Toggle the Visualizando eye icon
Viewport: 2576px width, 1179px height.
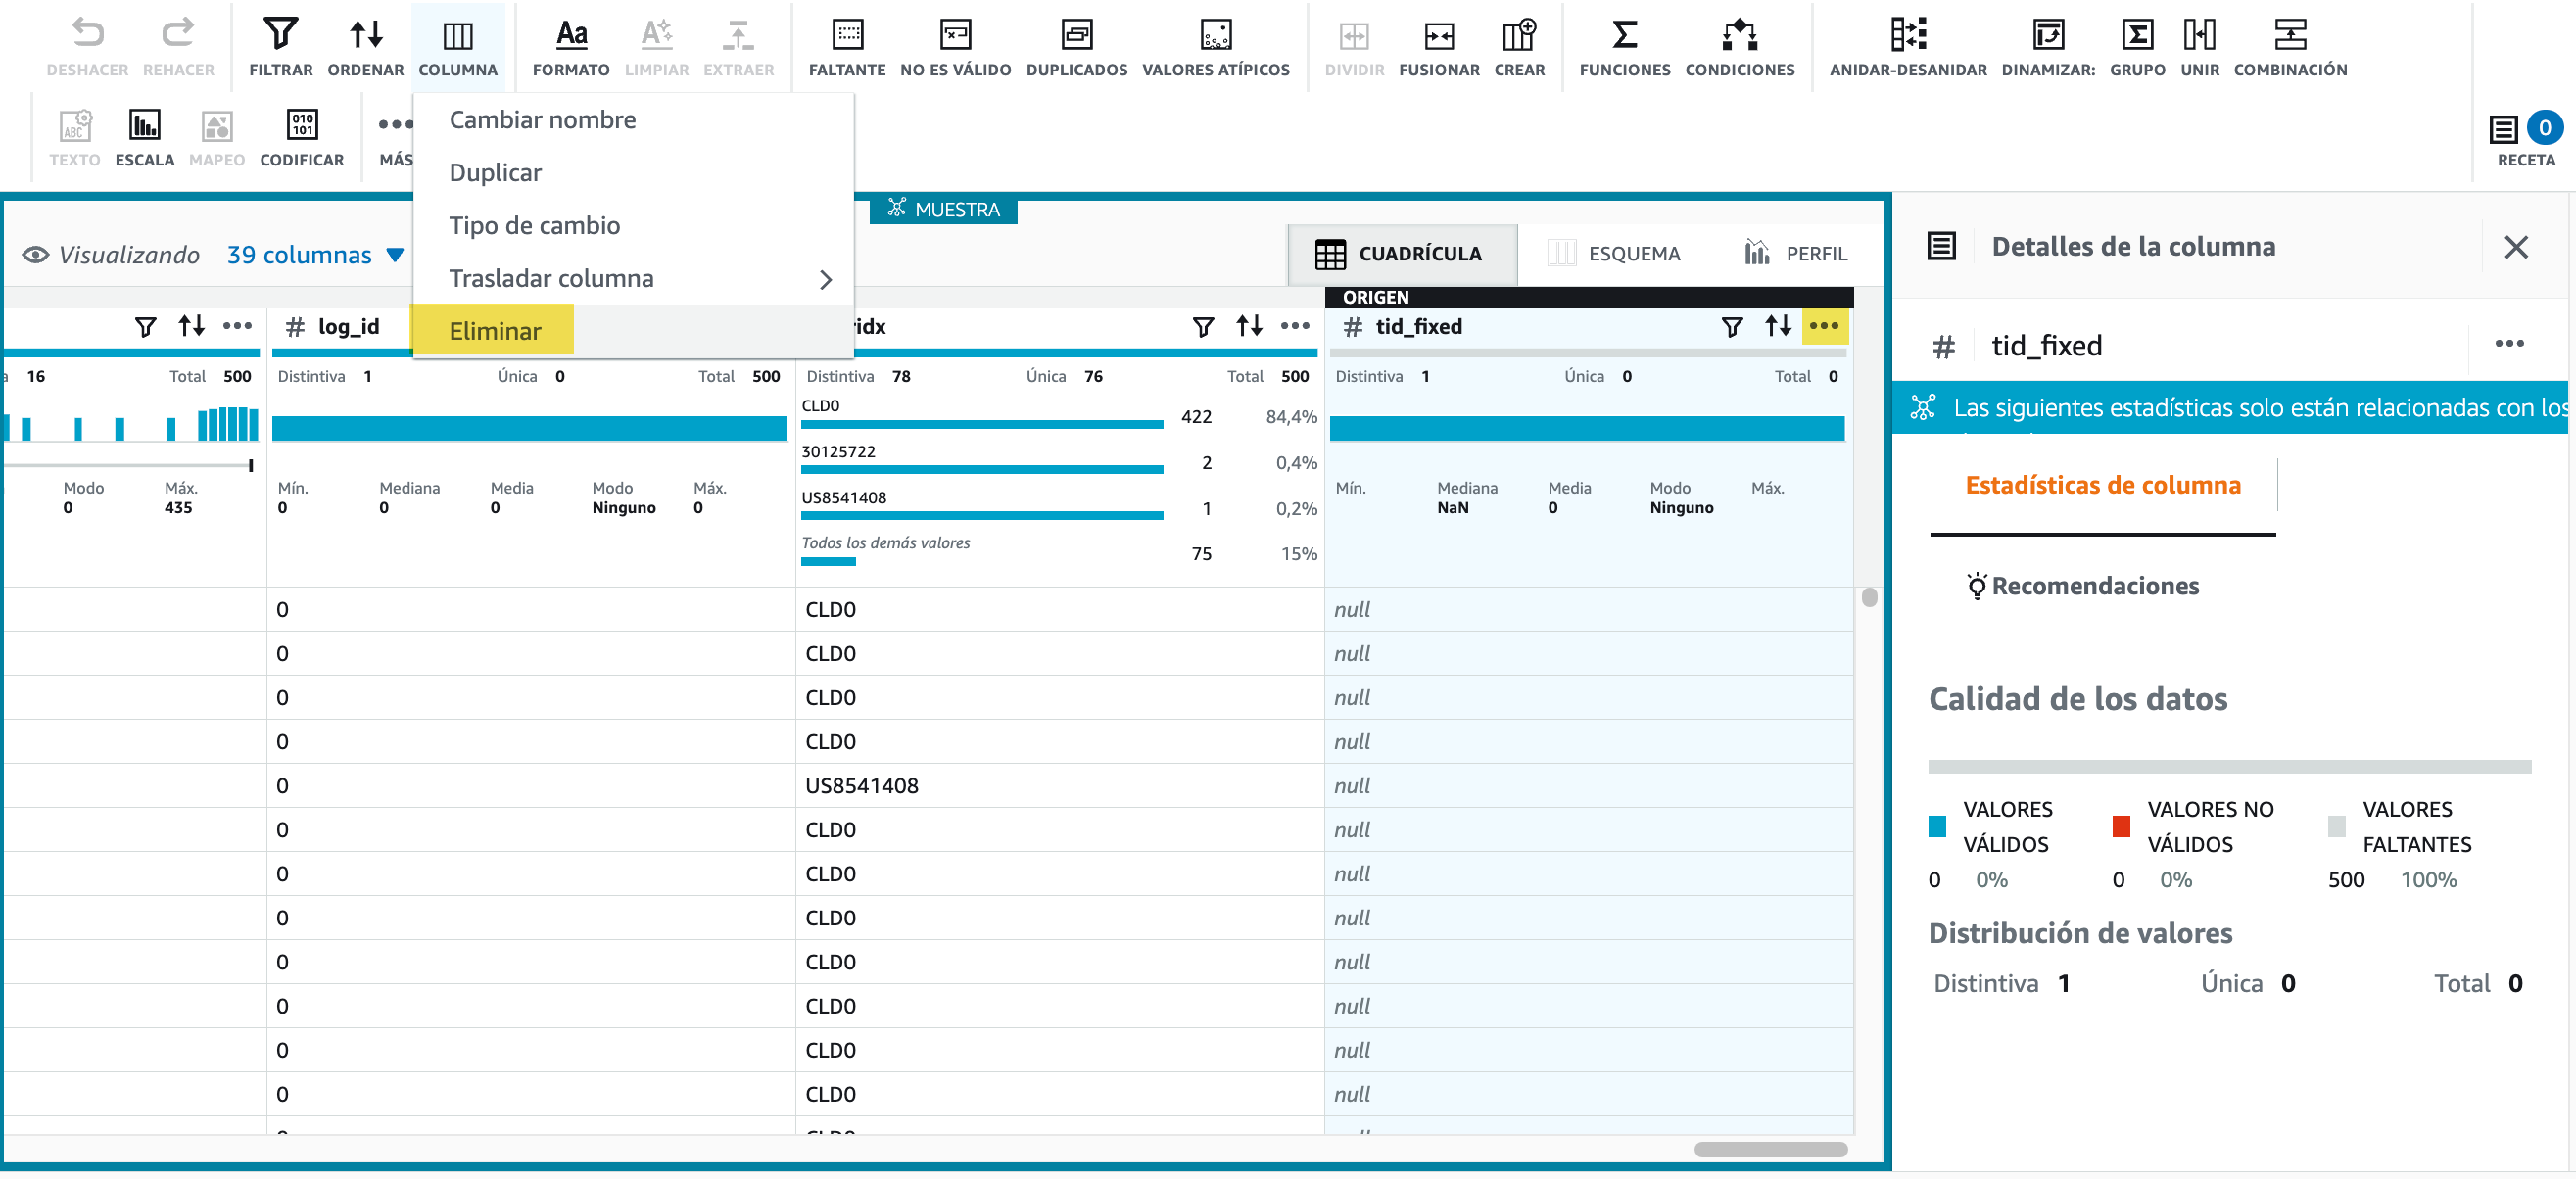pos(35,255)
